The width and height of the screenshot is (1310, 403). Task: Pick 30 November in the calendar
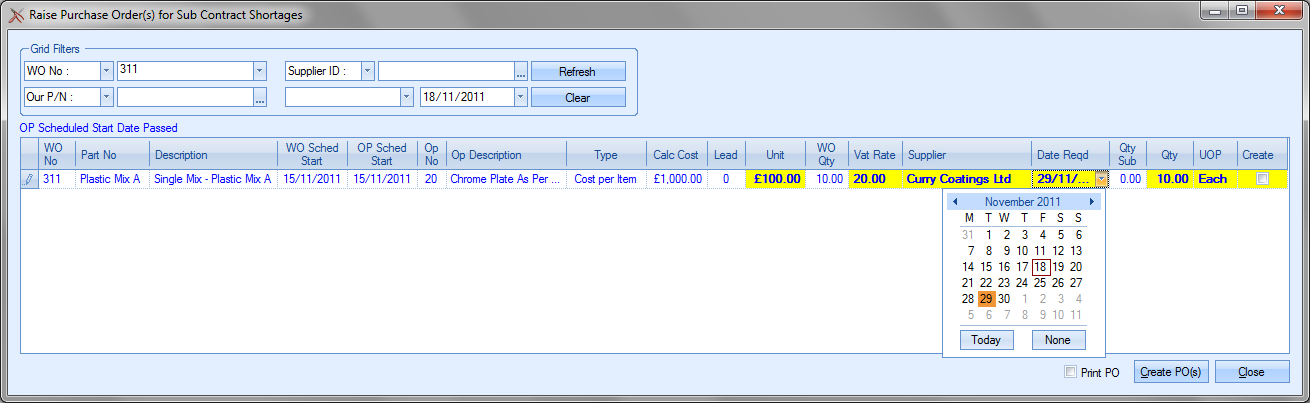[x=1004, y=299]
